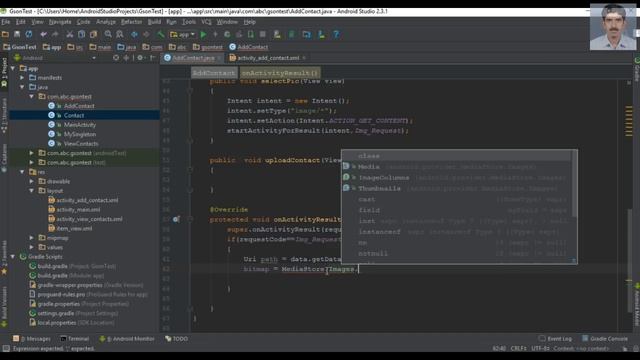Choose Media from autocomplete popup
Viewport: 640px width, 360px height.
[x=456, y=167]
